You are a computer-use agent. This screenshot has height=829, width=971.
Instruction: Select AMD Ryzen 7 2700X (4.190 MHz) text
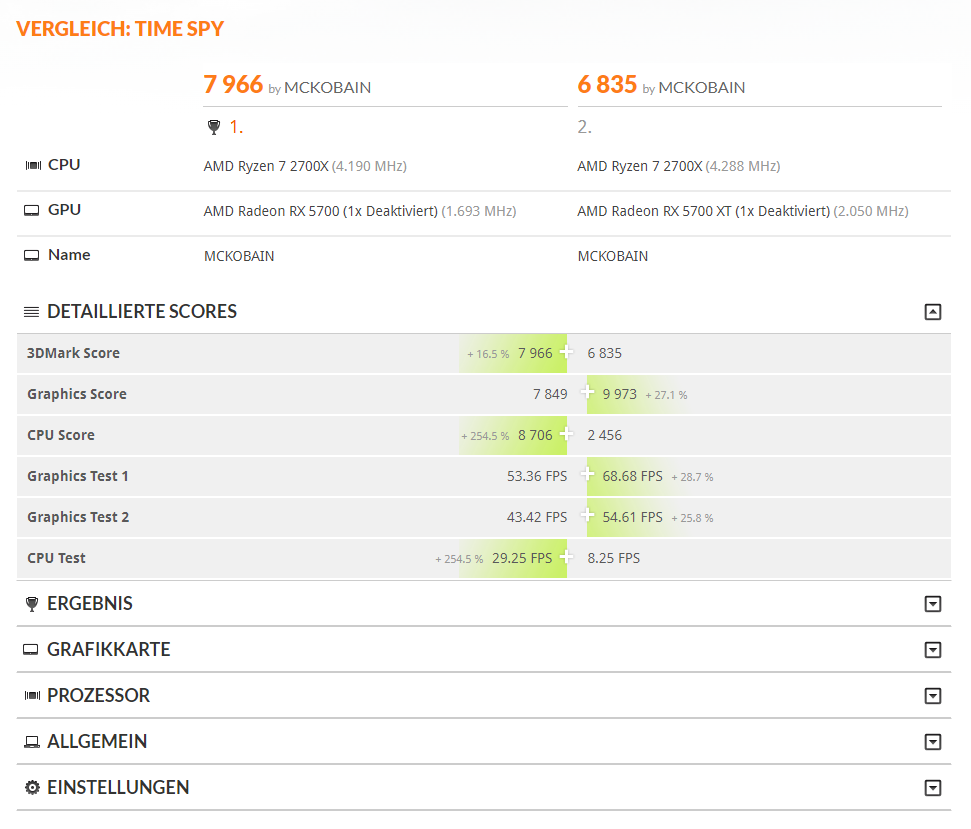(x=305, y=167)
